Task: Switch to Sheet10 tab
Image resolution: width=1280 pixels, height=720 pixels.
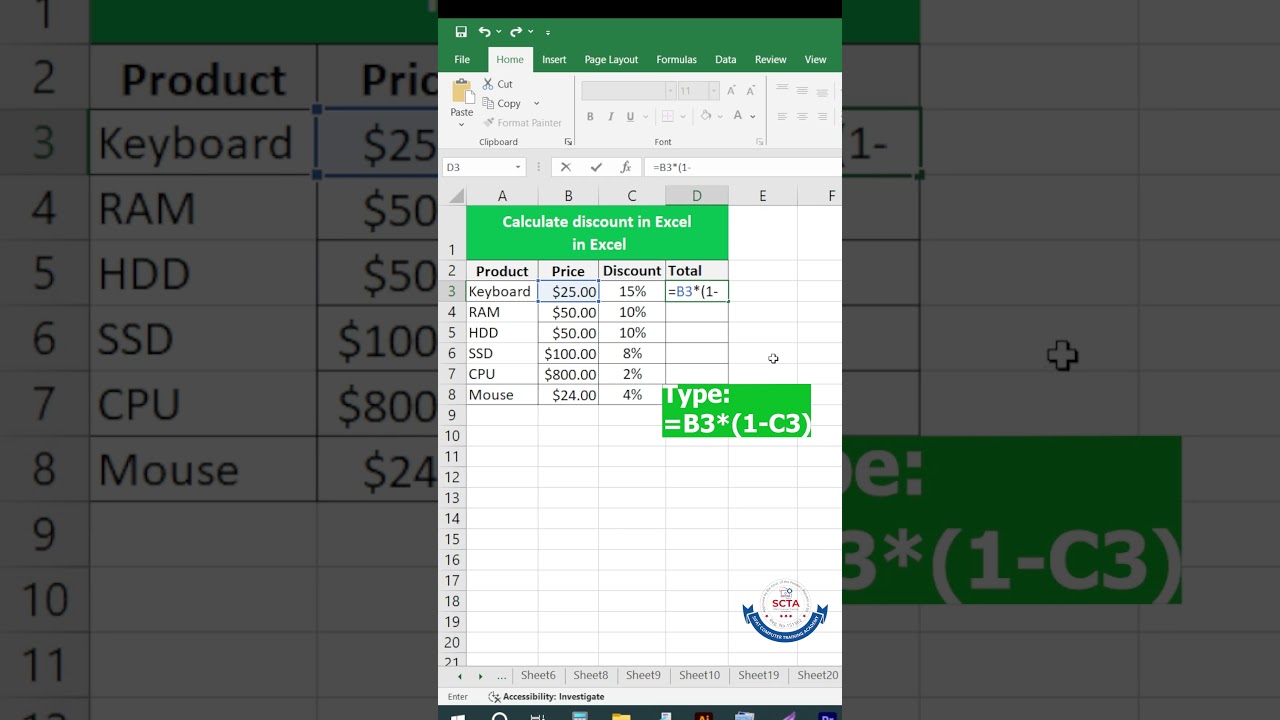Action: pyautogui.click(x=700, y=675)
